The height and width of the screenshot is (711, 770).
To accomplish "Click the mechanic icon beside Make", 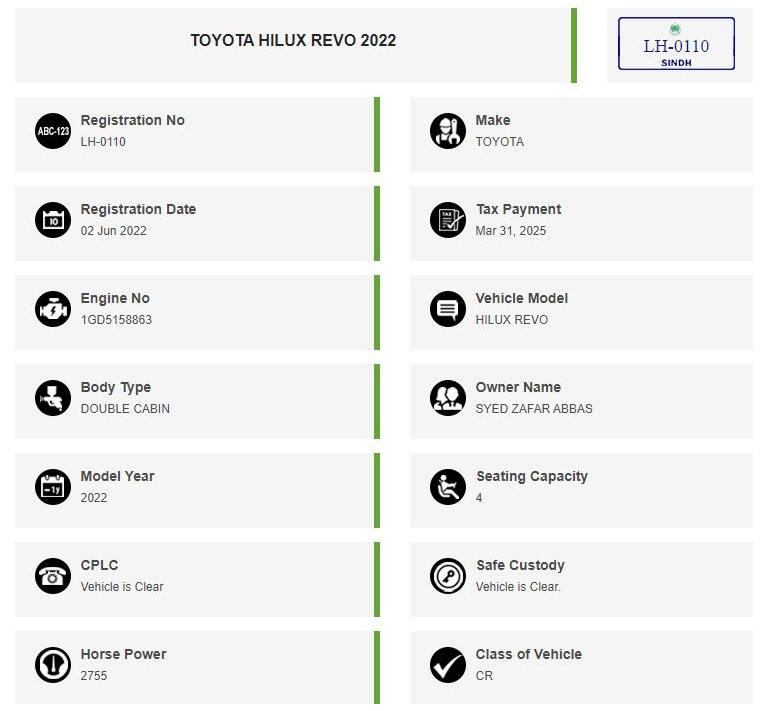I will [448, 131].
